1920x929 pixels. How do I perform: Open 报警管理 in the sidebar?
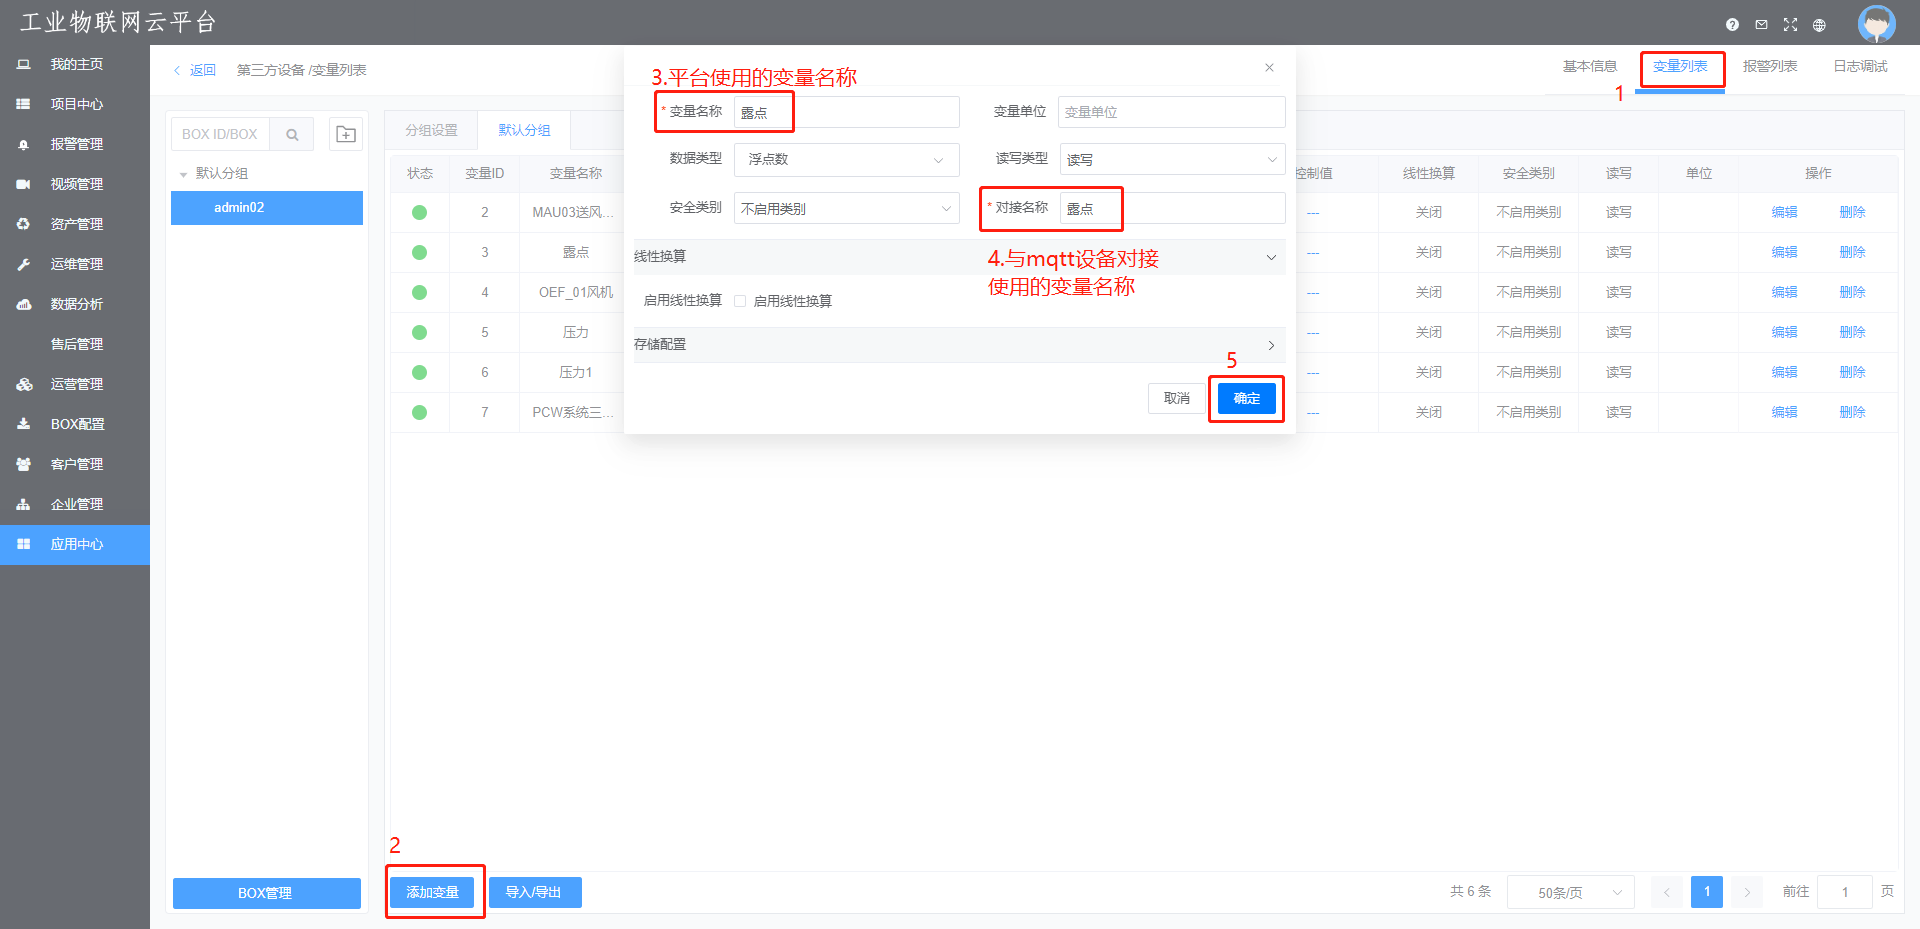click(76, 144)
